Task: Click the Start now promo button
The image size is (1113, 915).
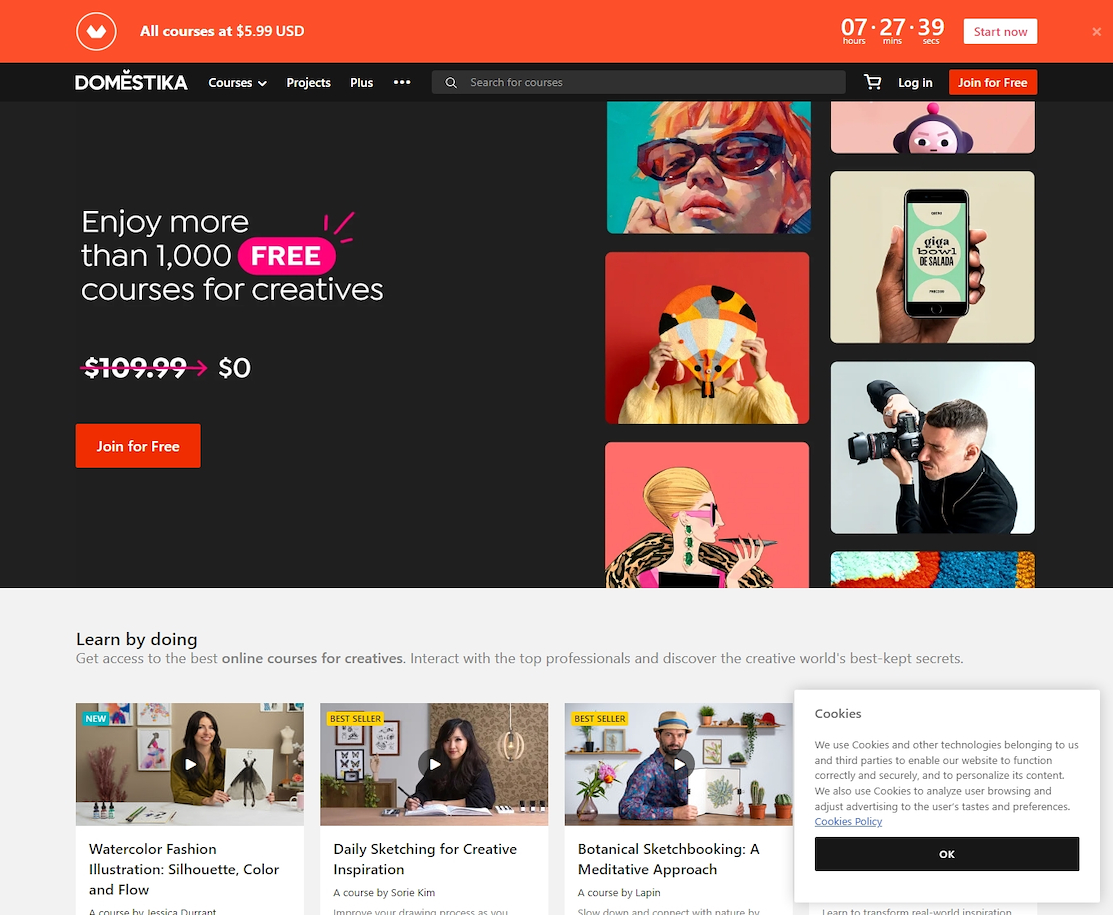Action: pos(1000,31)
